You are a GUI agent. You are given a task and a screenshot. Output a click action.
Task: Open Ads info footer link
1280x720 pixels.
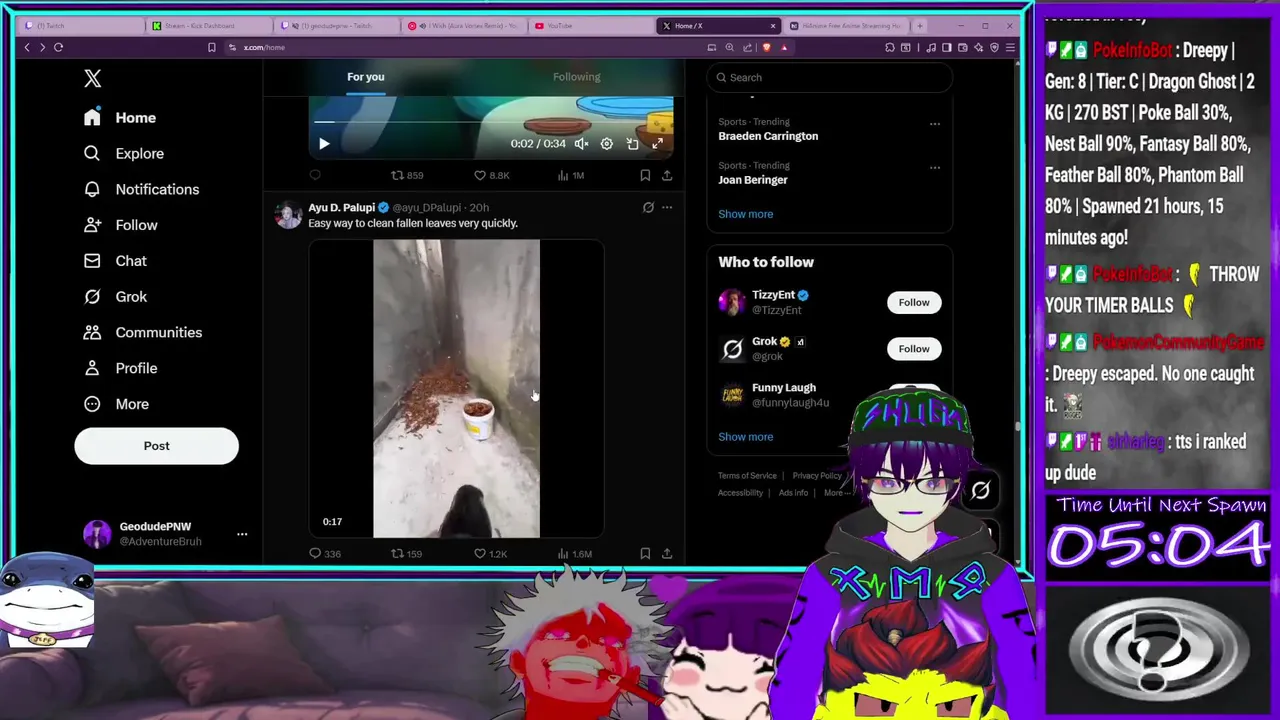[x=793, y=493]
